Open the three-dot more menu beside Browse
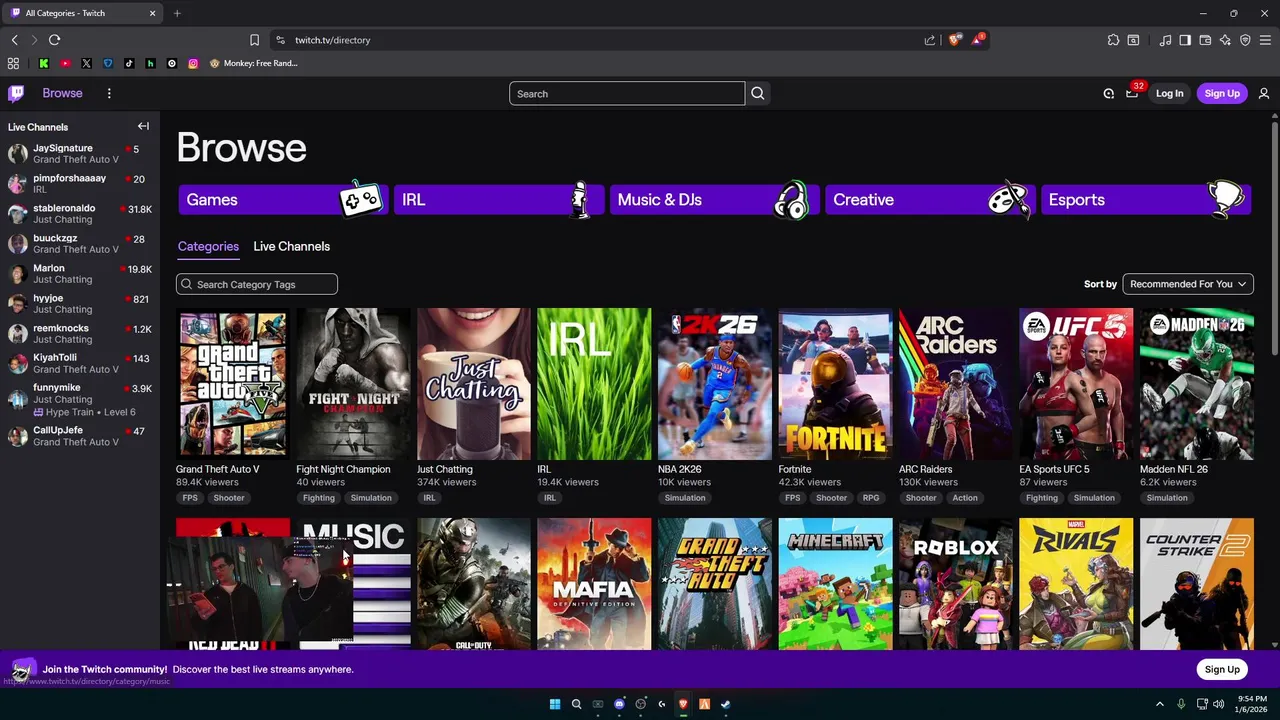Viewport: 1280px width, 720px height. pyautogui.click(x=109, y=93)
